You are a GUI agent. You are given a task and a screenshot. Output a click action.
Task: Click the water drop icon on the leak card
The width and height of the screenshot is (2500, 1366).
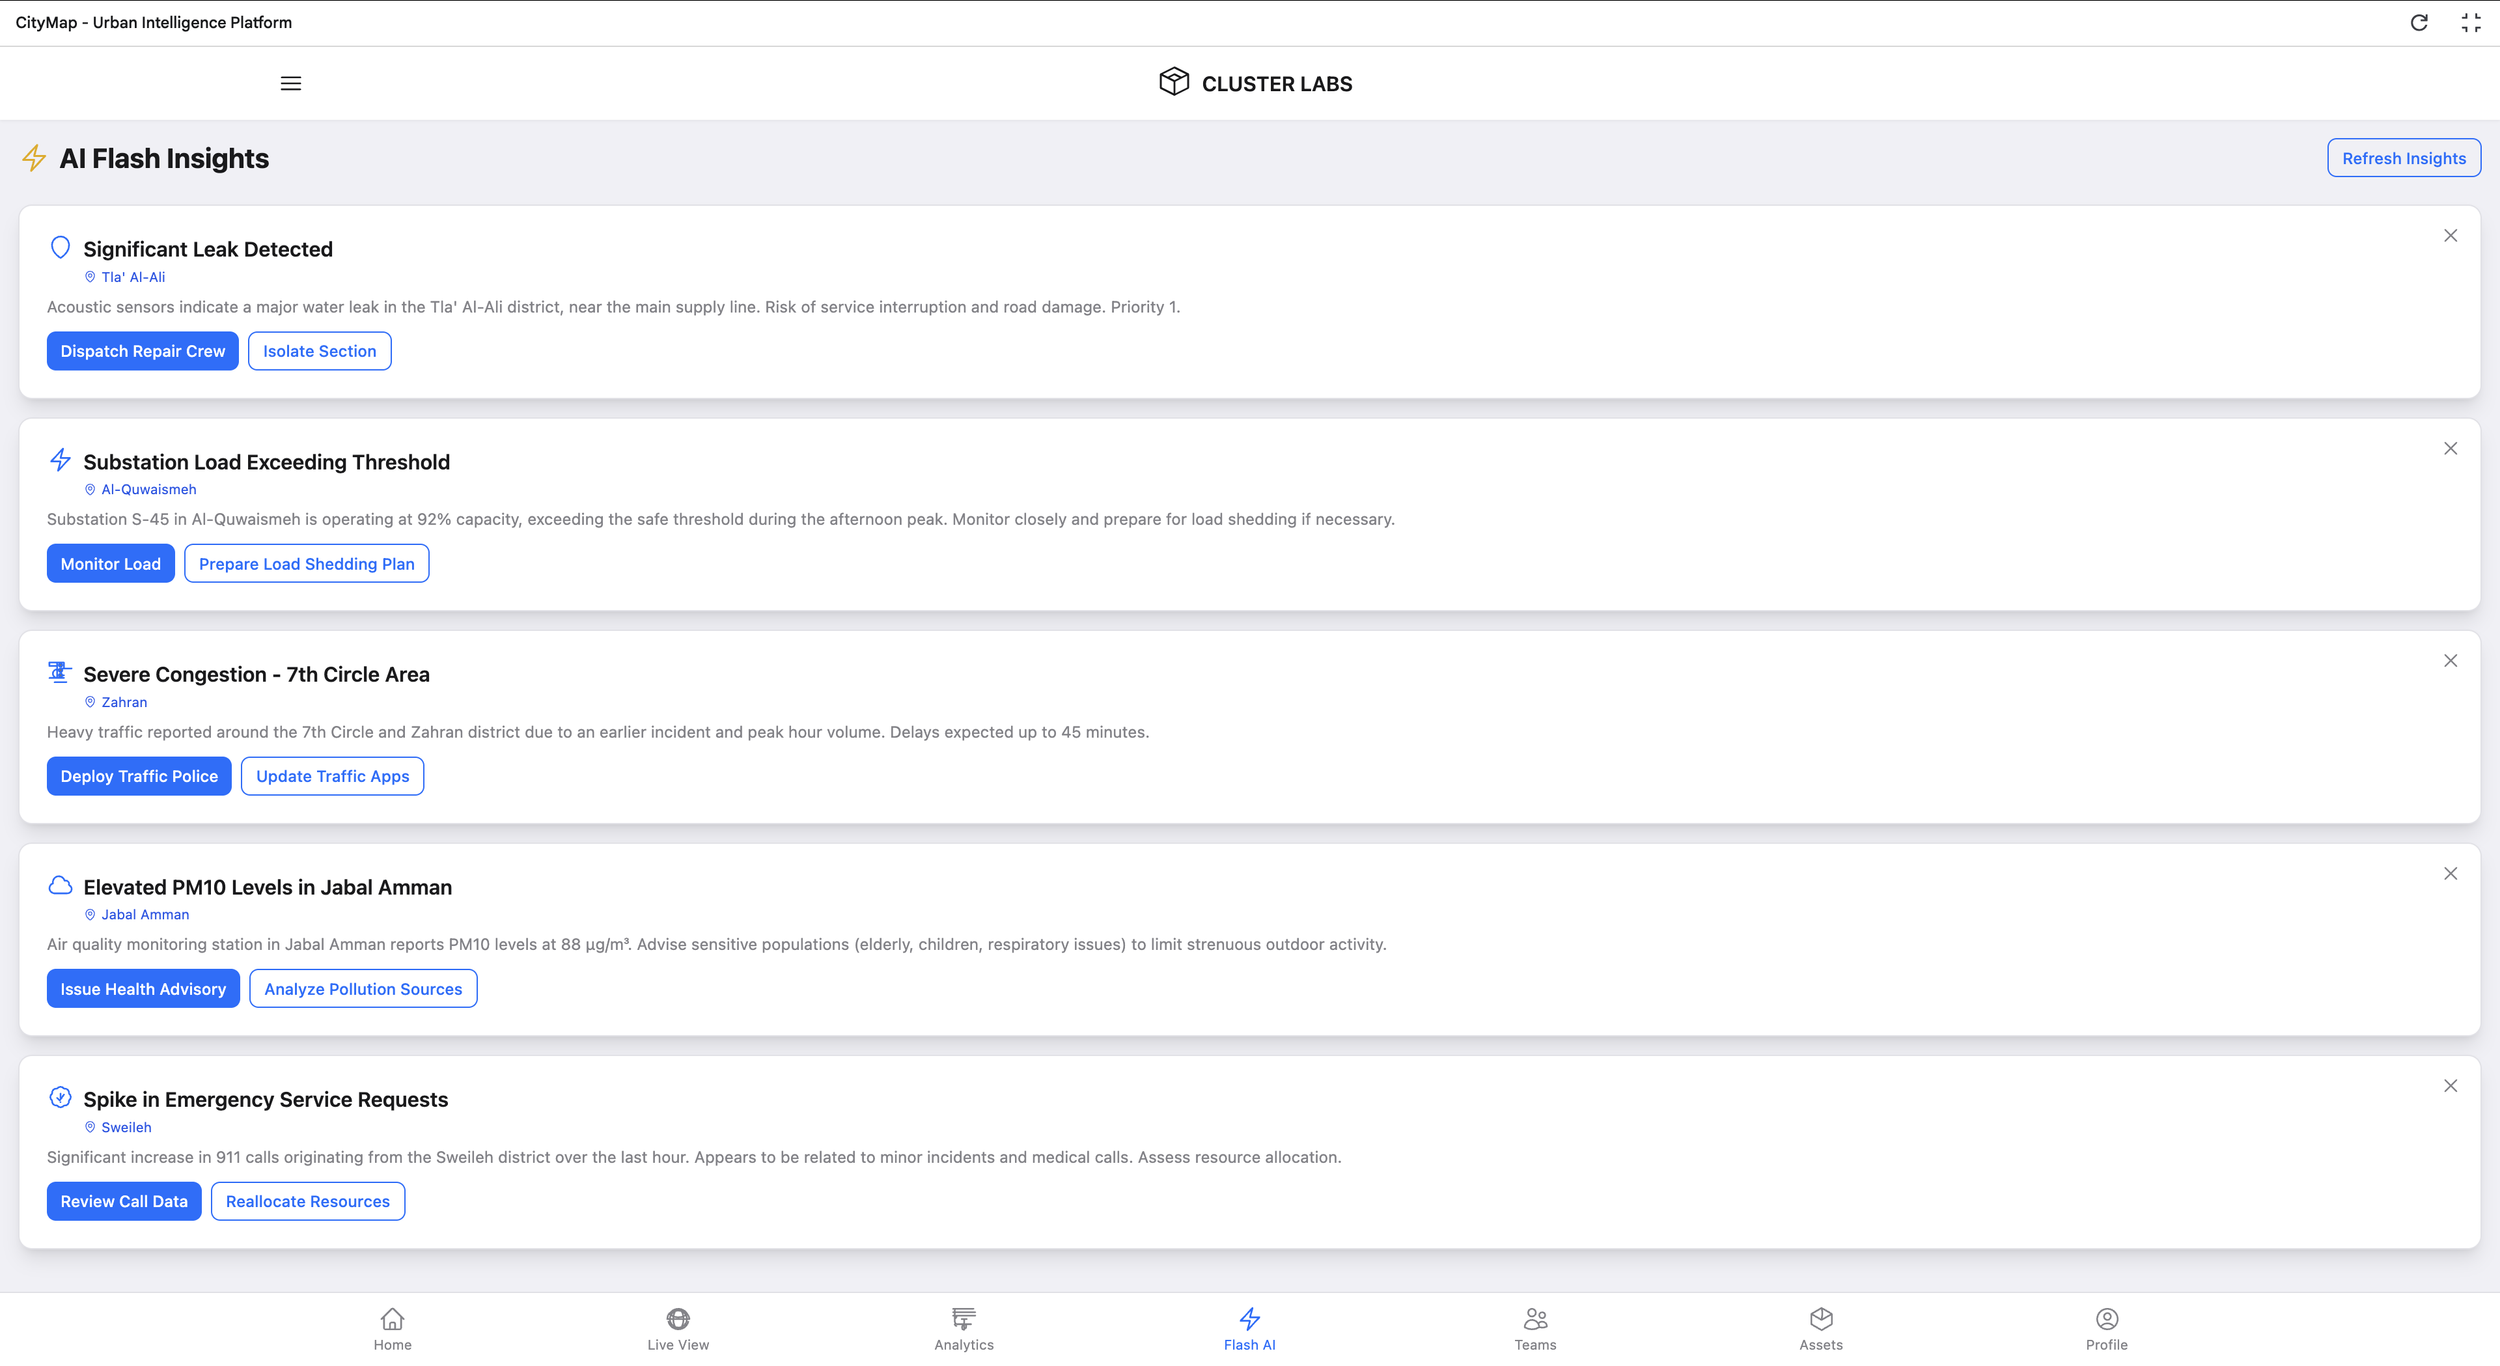click(x=60, y=246)
